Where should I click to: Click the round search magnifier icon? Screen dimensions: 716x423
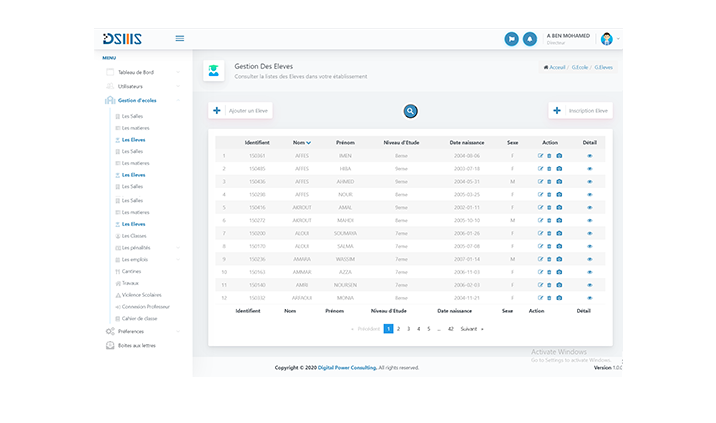point(410,111)
